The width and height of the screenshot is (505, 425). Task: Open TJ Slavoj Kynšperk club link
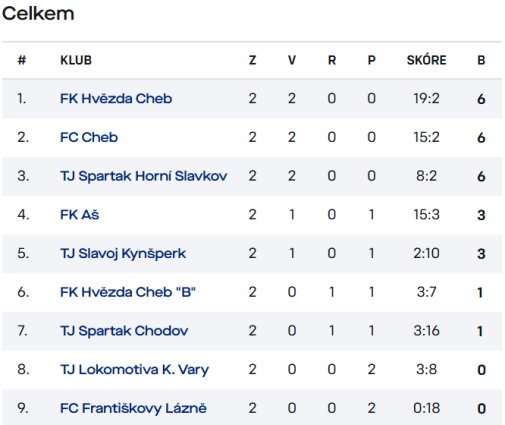click(123, 254)
